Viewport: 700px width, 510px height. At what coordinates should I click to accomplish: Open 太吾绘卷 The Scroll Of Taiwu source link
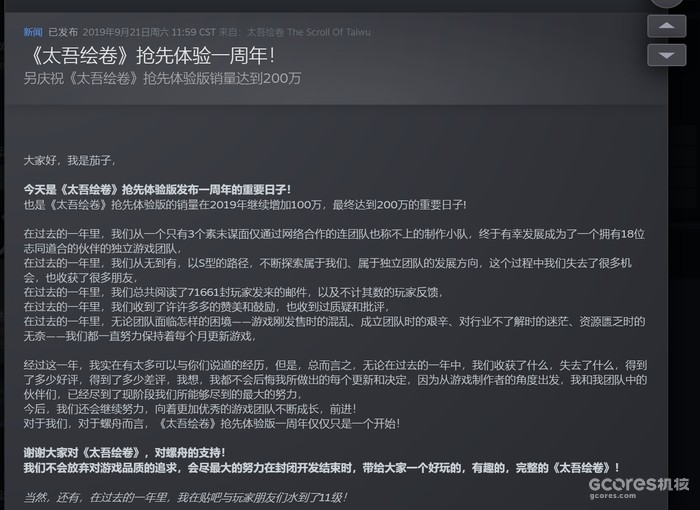(x=308, y=32)
